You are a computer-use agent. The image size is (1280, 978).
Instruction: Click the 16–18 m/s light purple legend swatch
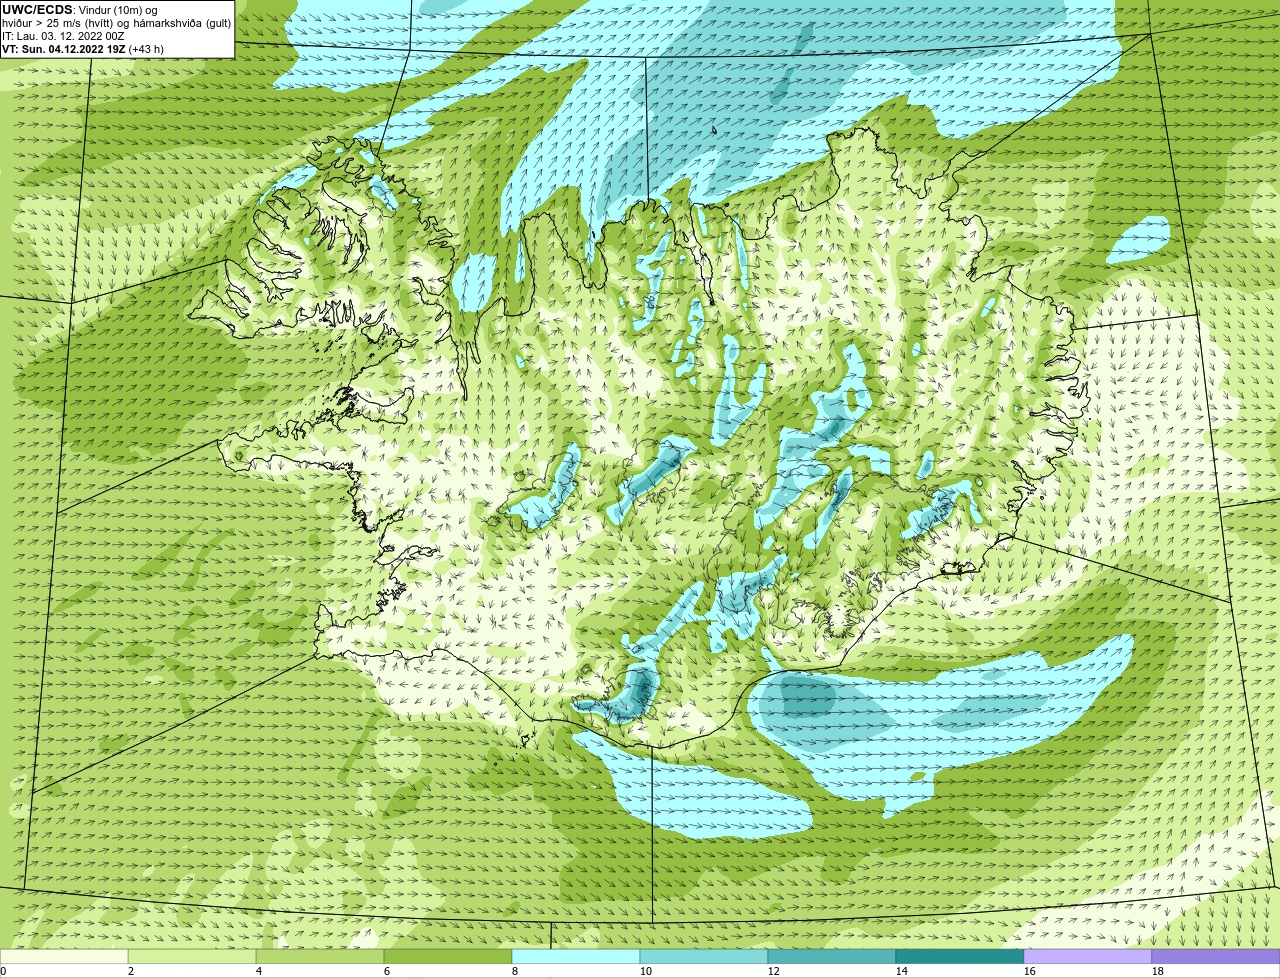tap(1088, 956)
